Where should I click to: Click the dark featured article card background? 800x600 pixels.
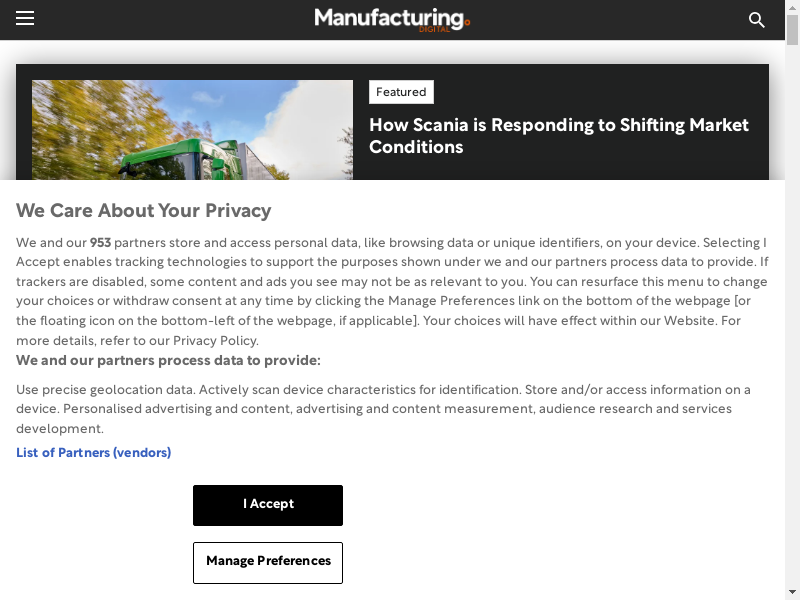(560, 168)
